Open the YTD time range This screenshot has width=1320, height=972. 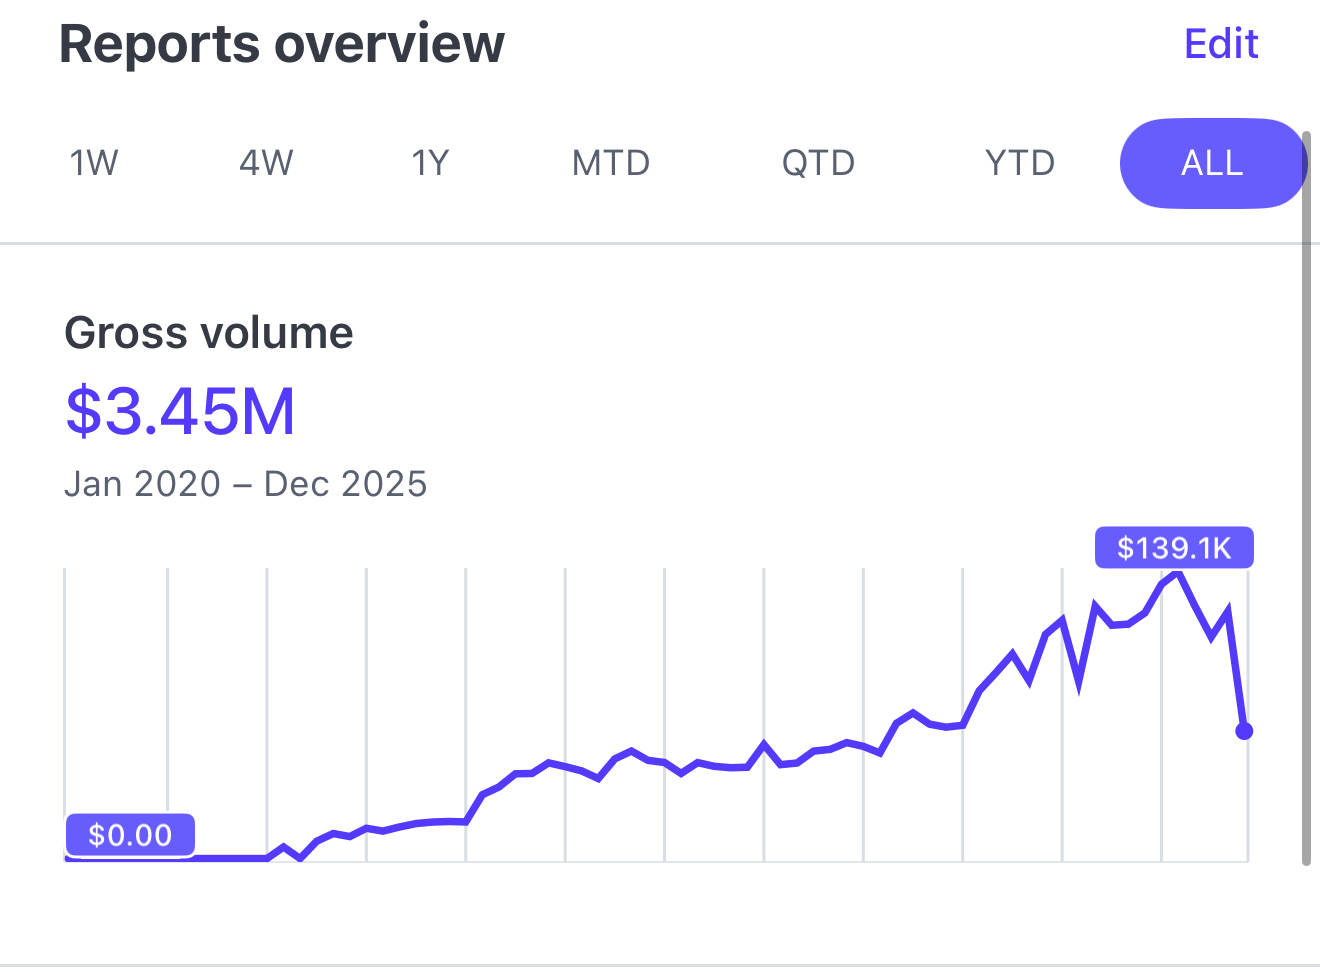(1019, 163)
